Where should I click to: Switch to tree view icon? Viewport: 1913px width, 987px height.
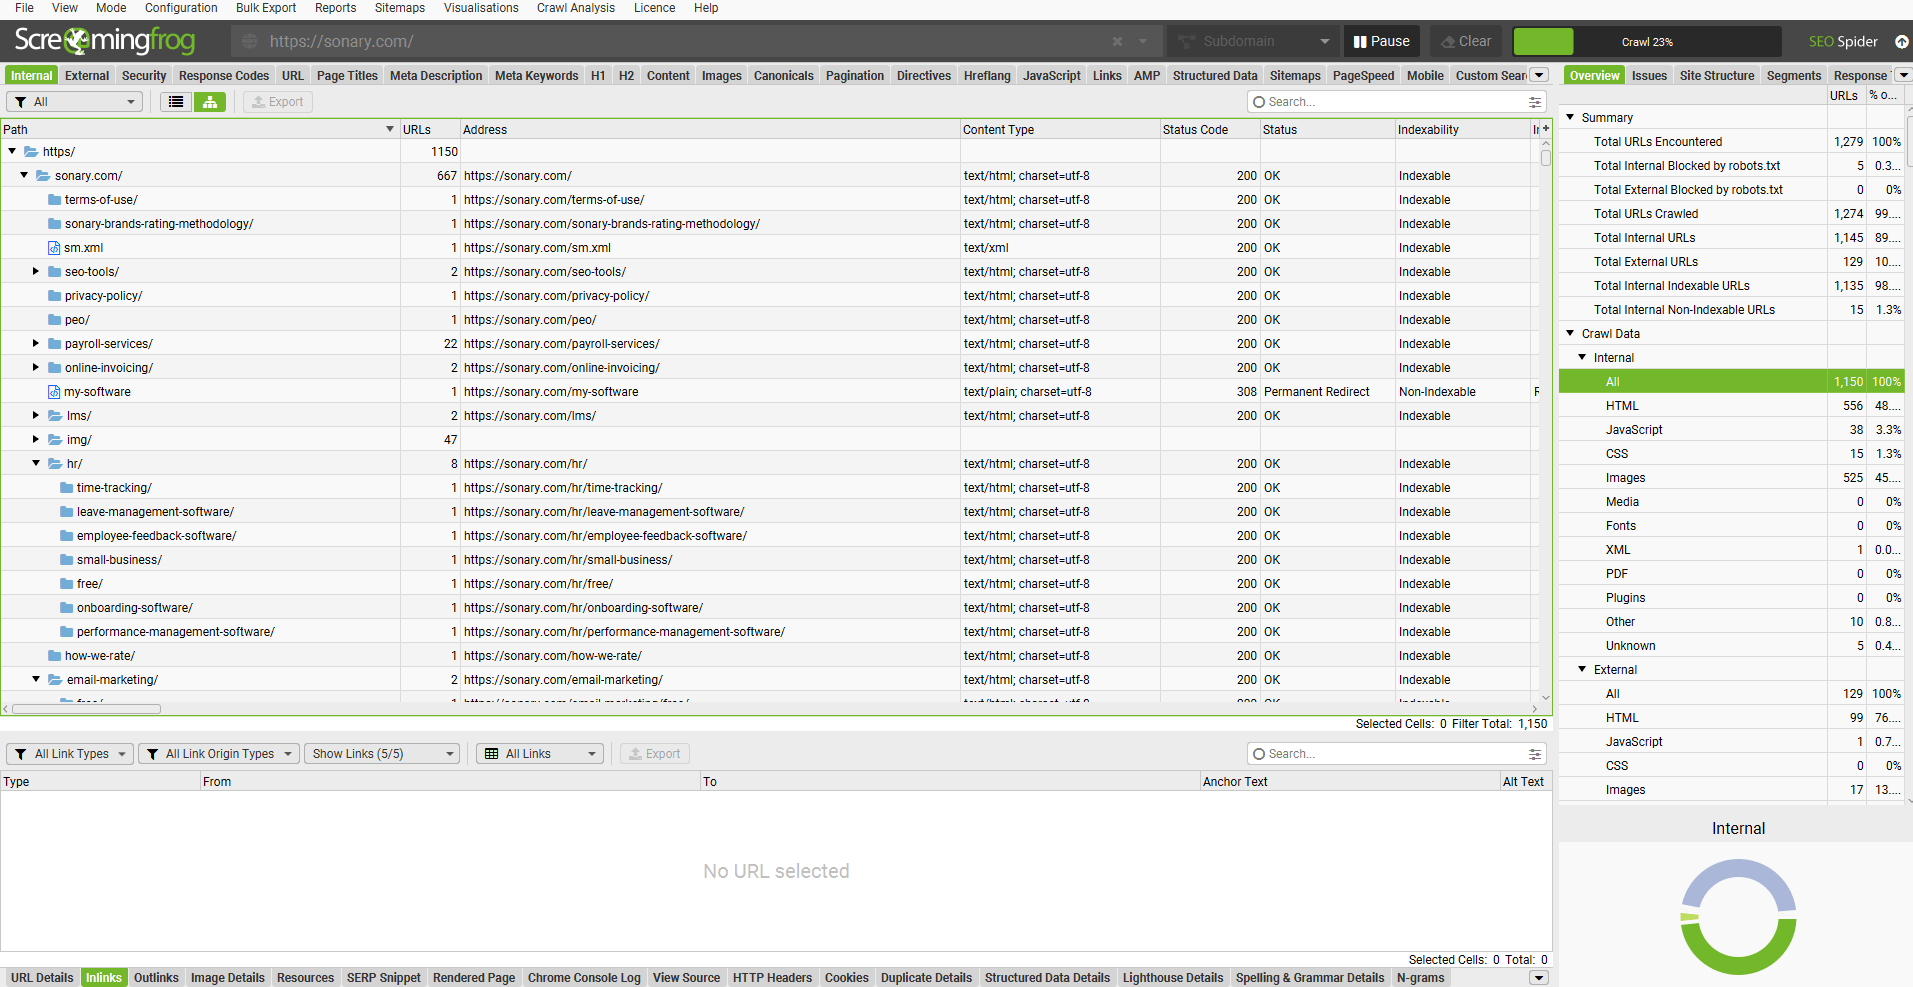tap(210, 102)
